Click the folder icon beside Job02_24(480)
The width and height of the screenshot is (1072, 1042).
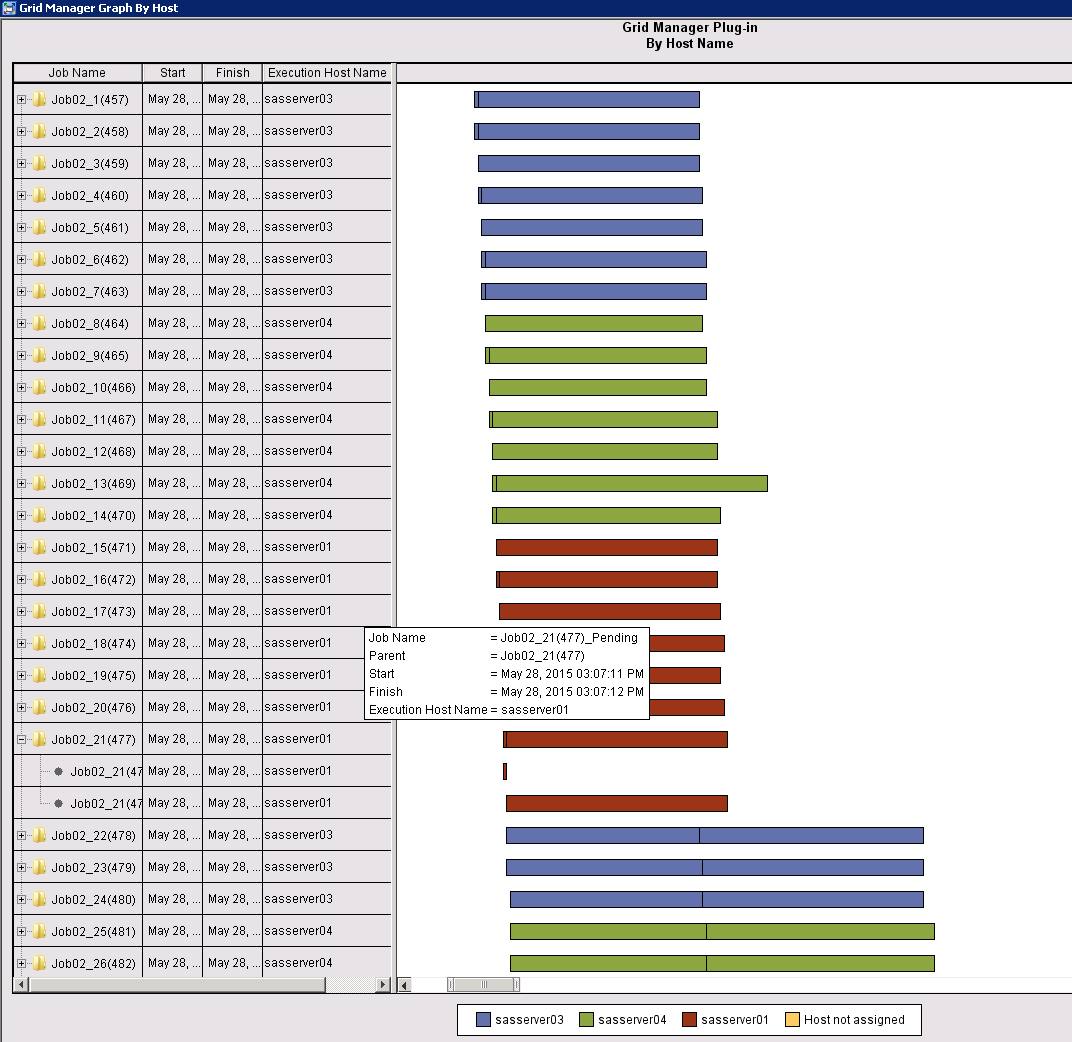tap(40, 900)
